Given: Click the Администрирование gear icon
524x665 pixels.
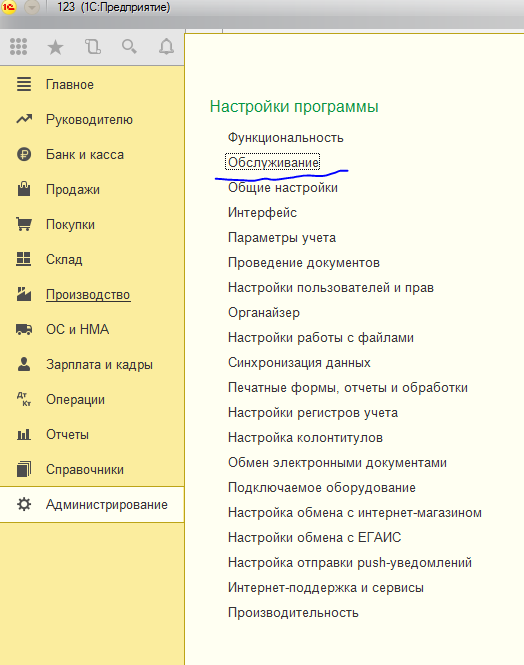Looking at the screenshot, I should pyautogui.click(x=24, y=504).
